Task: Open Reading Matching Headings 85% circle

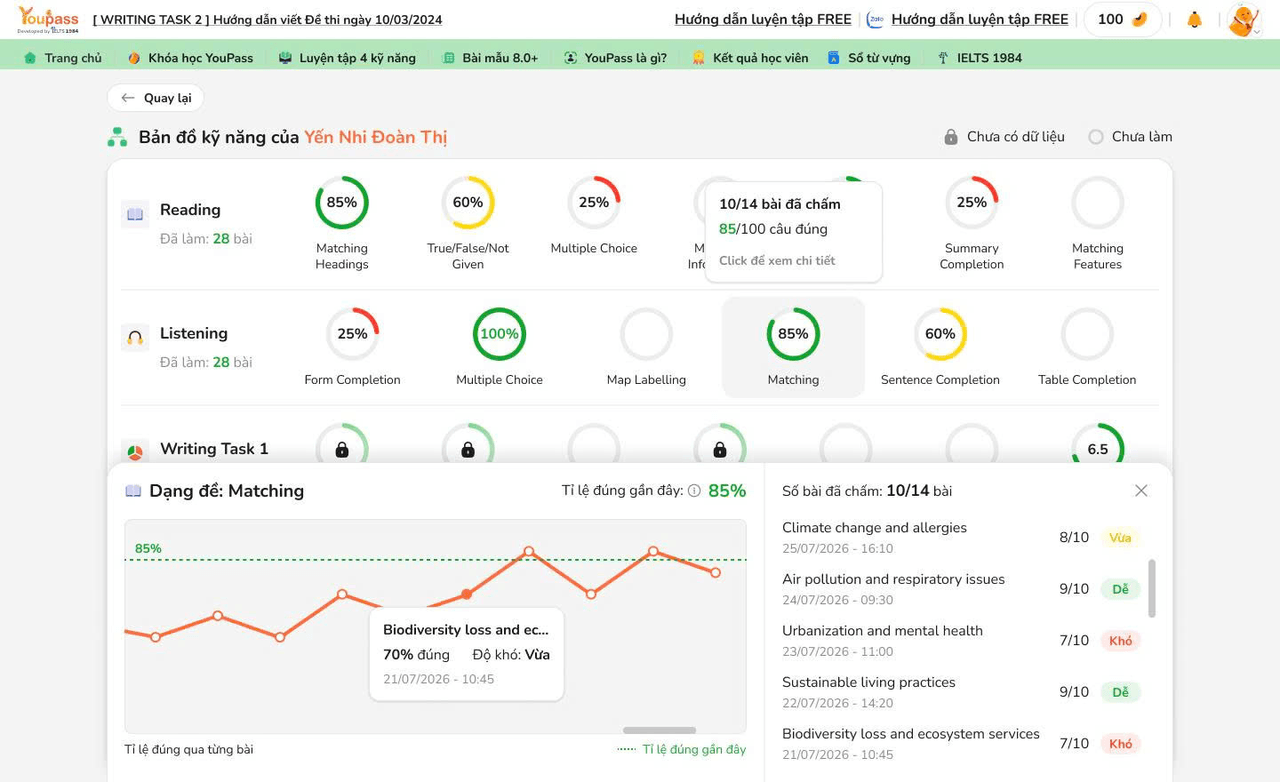Action: click(x=342, y=203)
